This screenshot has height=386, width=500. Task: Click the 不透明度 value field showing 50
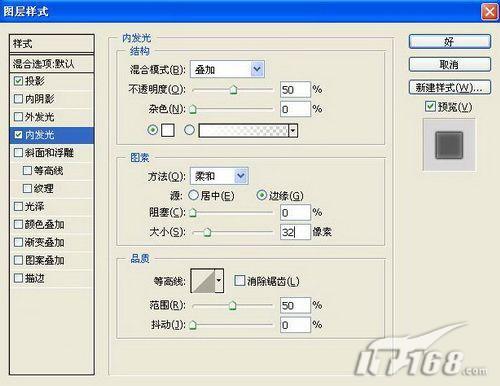click(x=295, y=89)
